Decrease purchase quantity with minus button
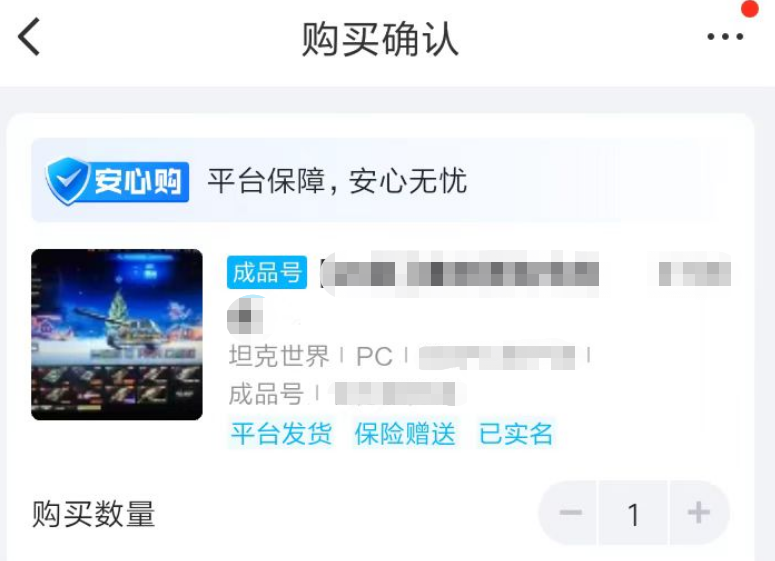The width and height of the screenshot is (775, 561). click(x=570, y=513)
